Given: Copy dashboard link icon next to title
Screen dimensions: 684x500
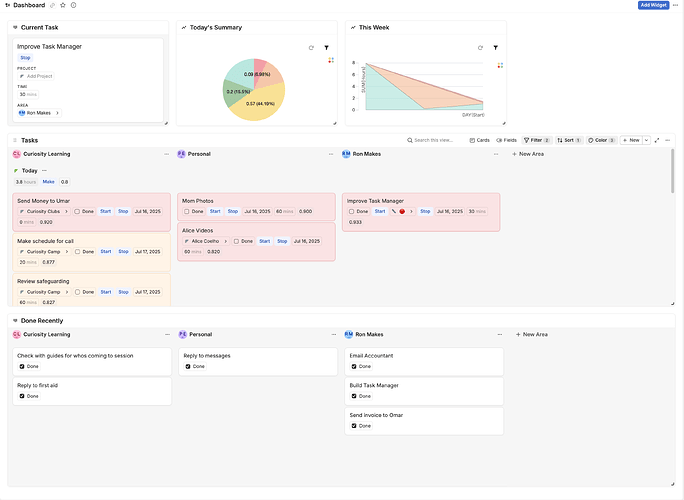Looking at the screenshot, I should (52, 5).
